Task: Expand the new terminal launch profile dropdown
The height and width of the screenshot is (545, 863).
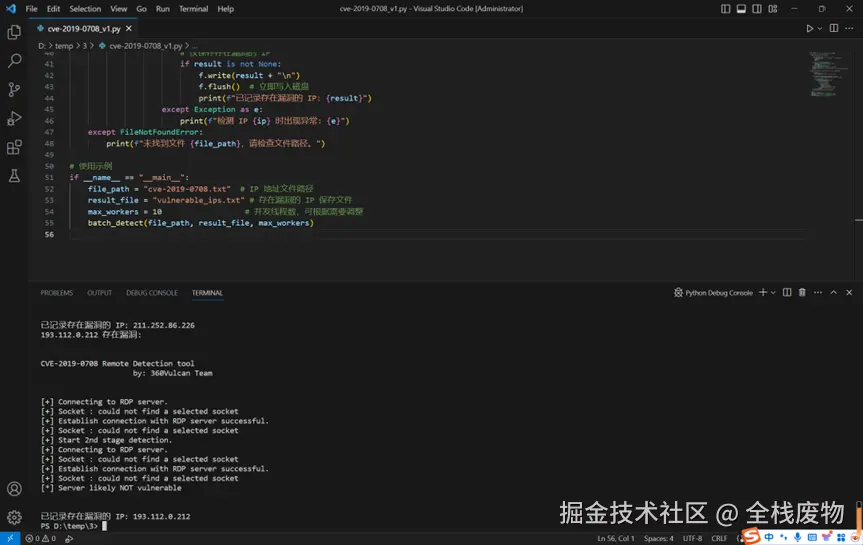Action: pos(773,292)
